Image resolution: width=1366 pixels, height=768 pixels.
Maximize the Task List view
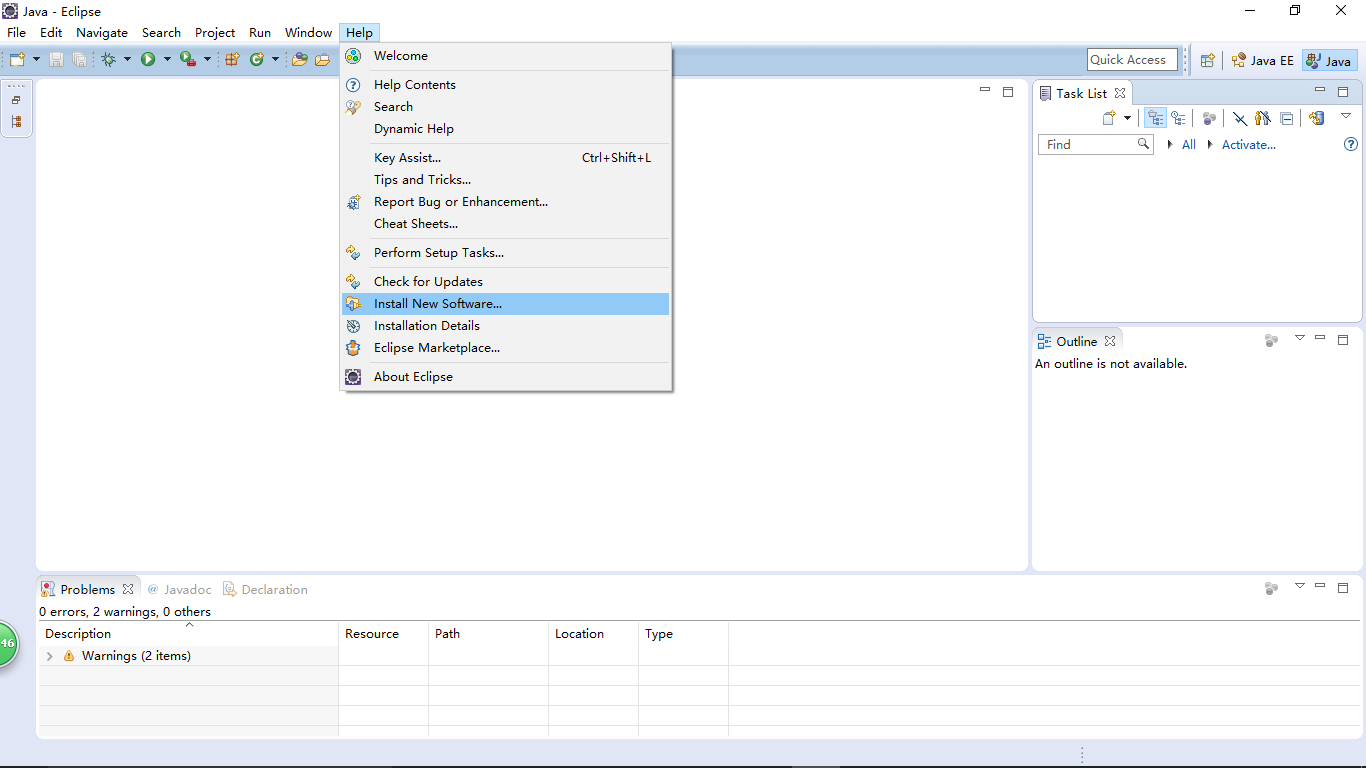(1343, 92)
